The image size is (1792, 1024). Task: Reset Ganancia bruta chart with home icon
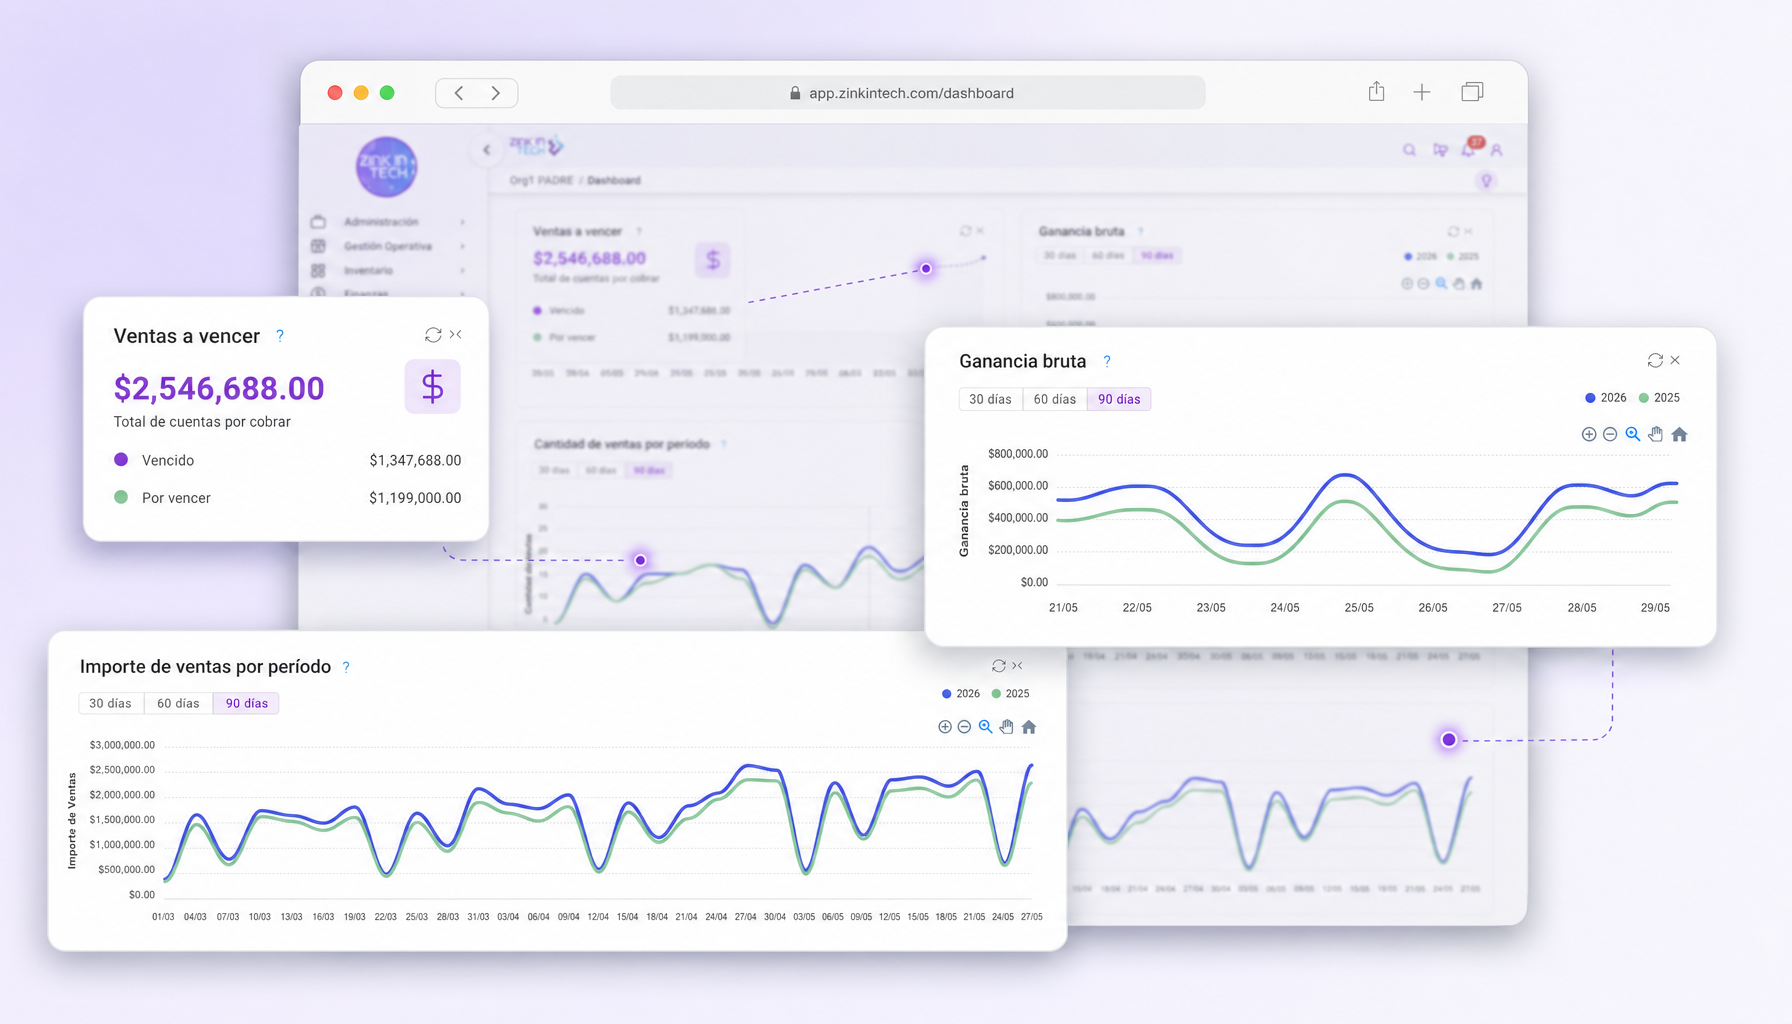(x=1680, y=434)
